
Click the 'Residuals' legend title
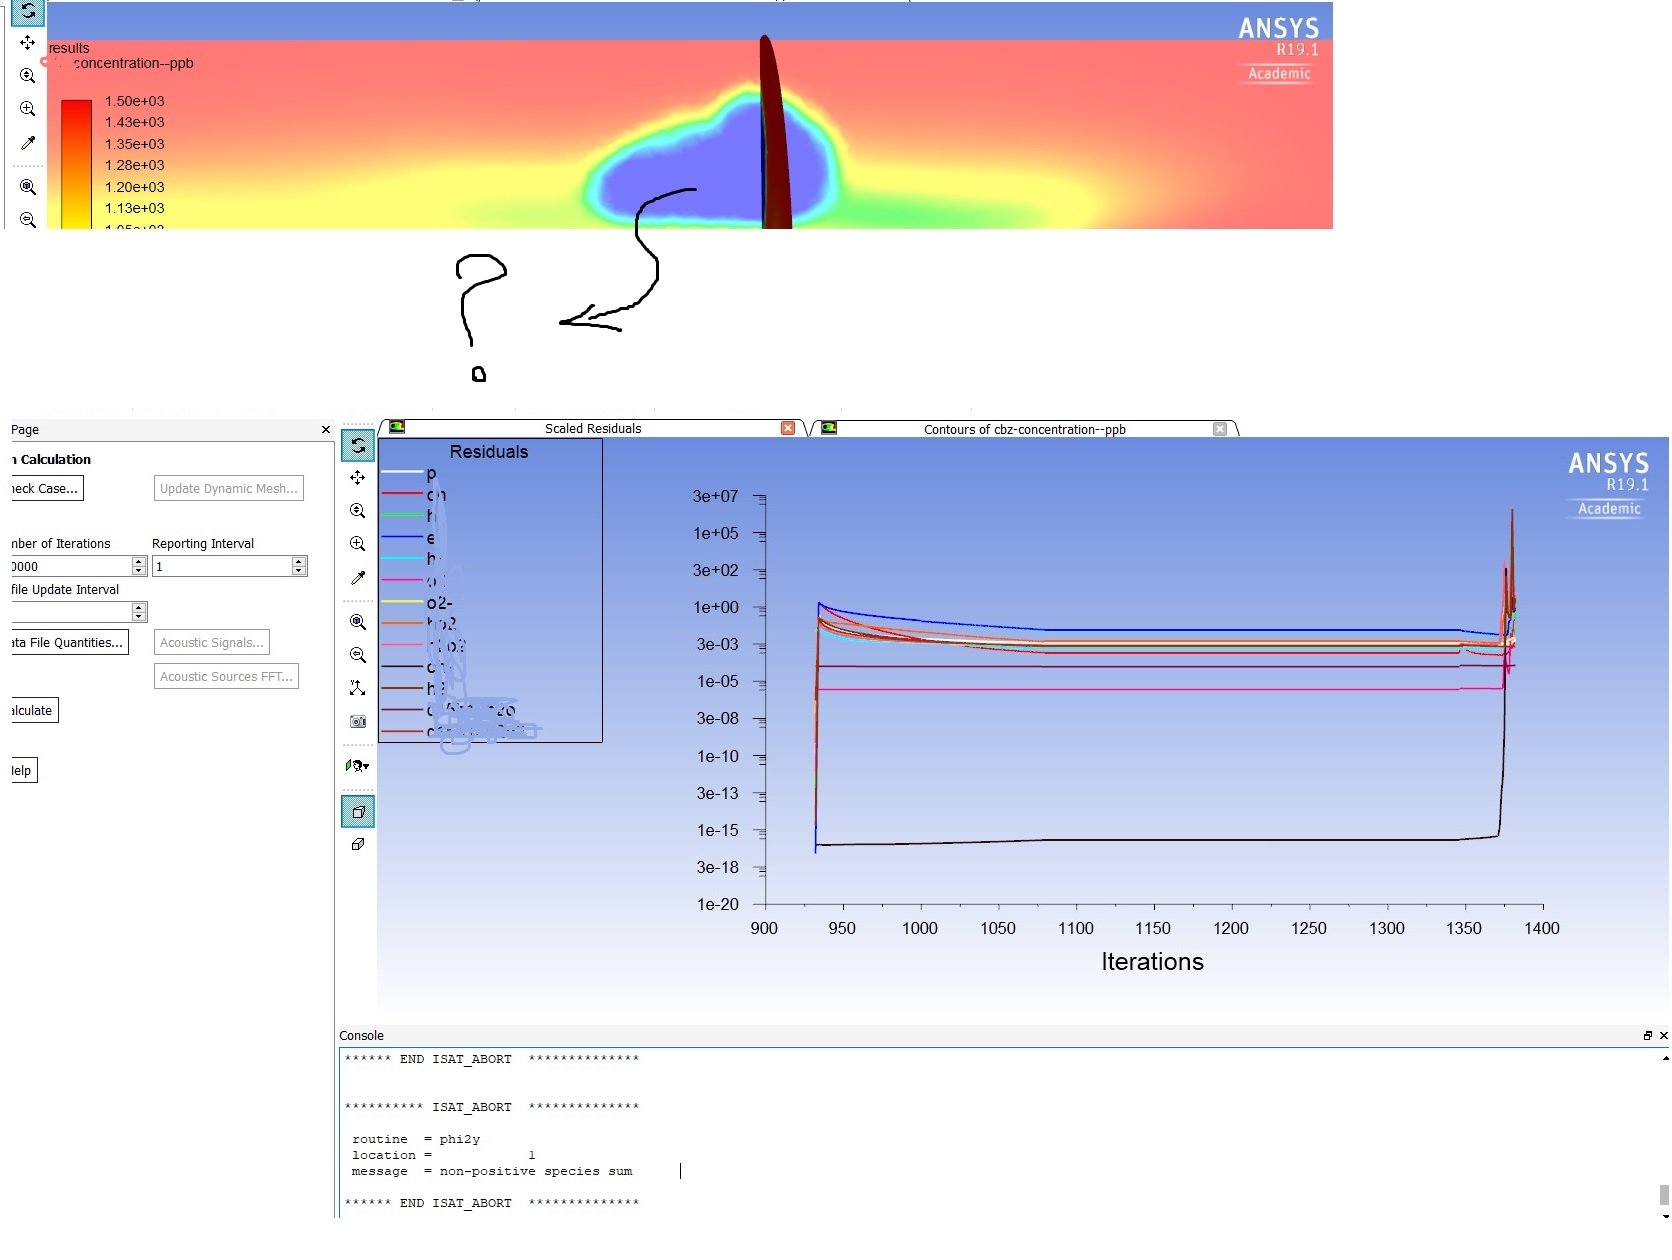point(489,452)
